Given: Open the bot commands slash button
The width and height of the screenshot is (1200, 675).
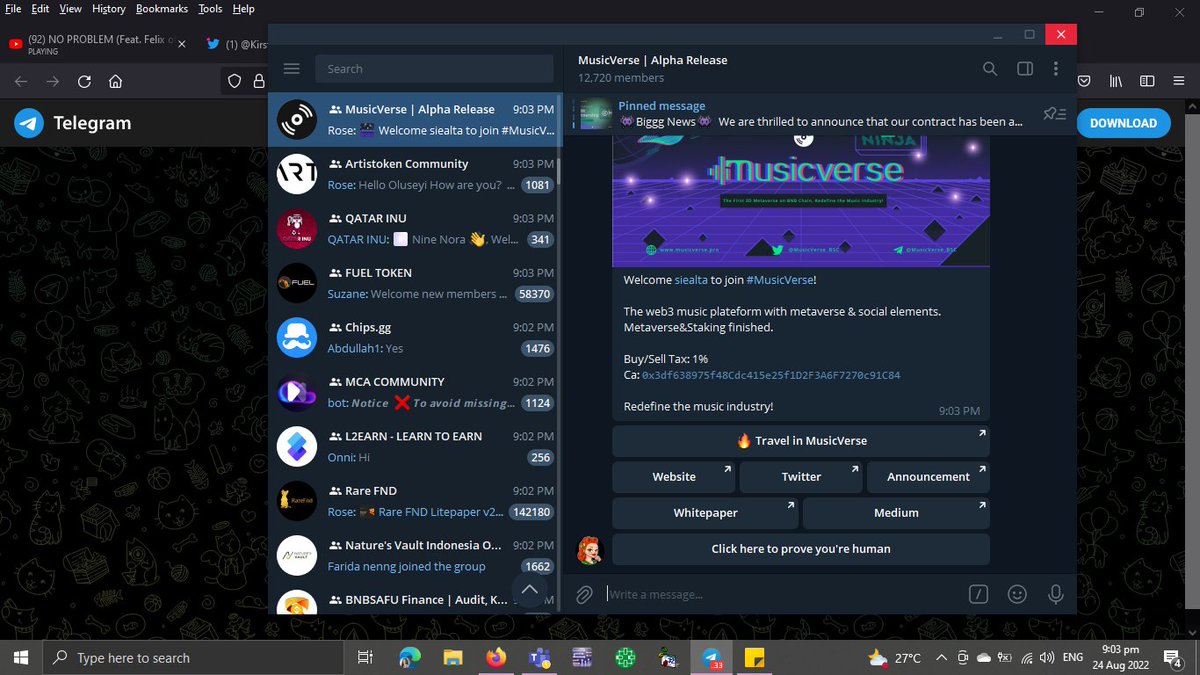Looking at the screenshot, I should 979,594.
